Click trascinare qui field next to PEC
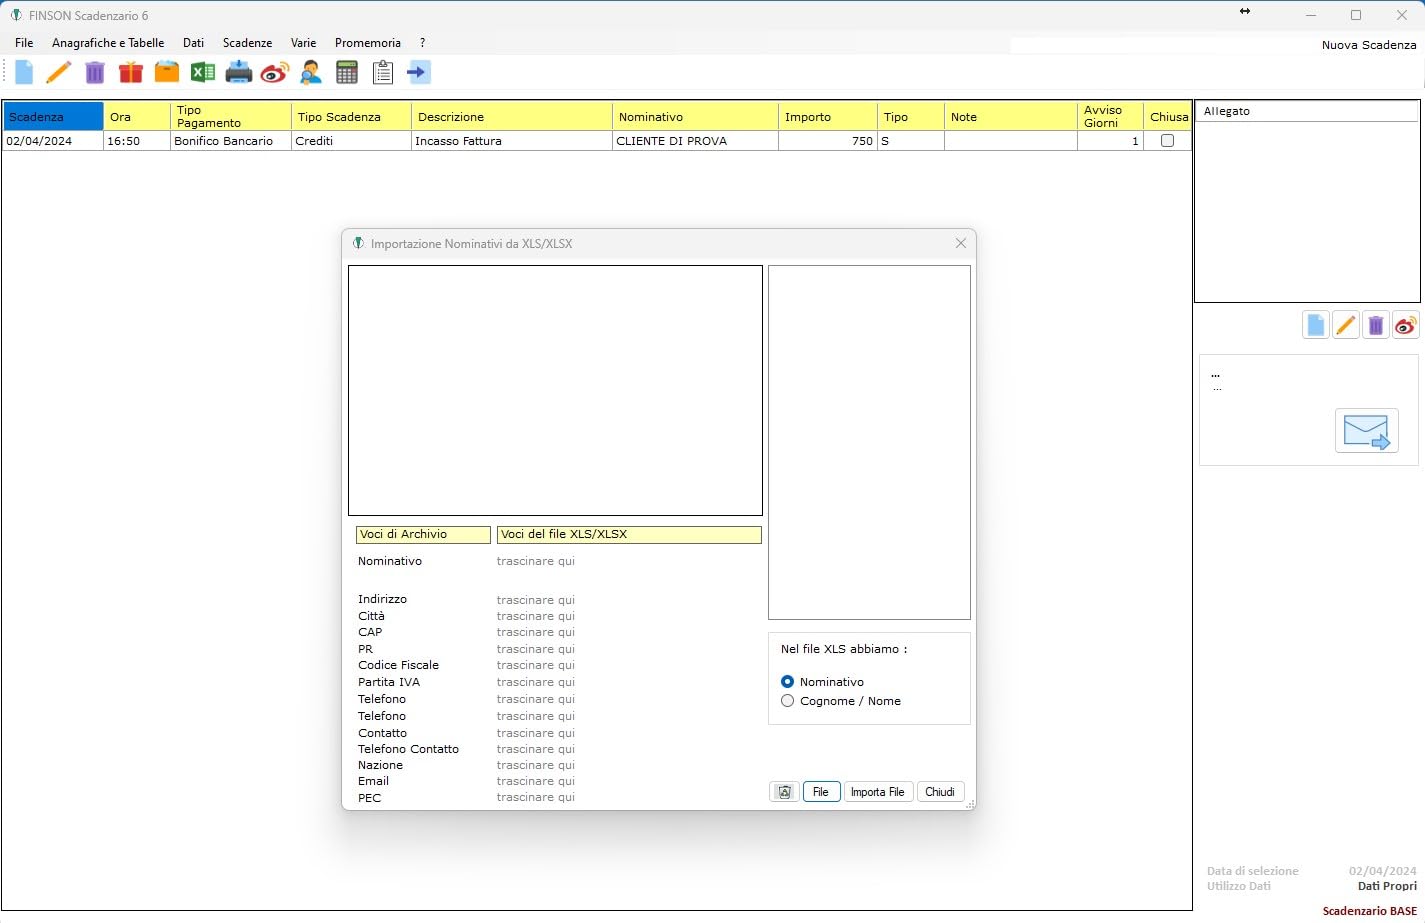 point(536,797)
